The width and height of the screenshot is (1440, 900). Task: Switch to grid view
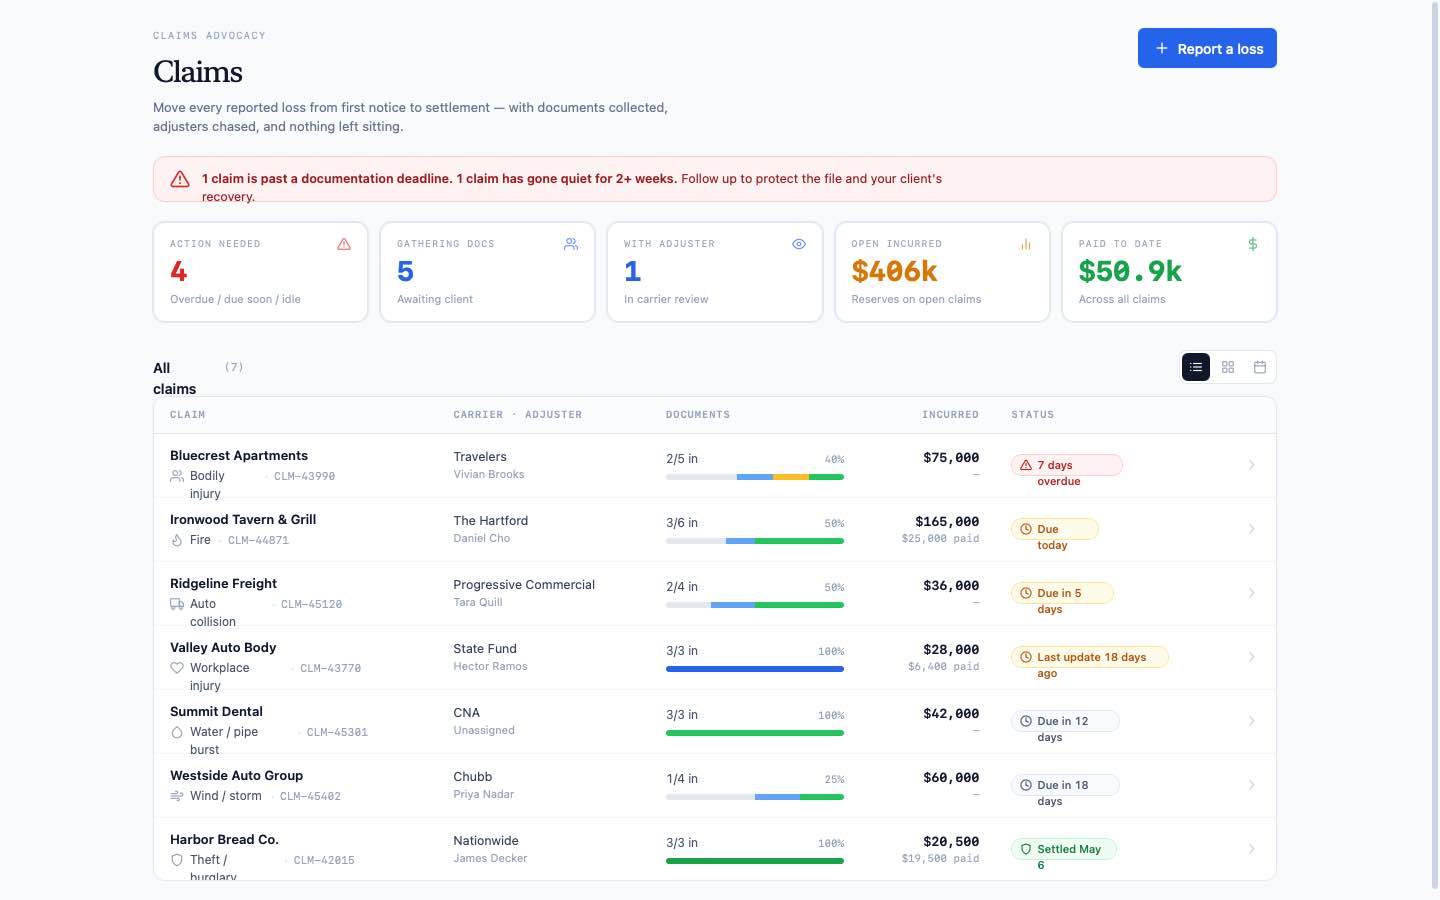coord(1228,367)
